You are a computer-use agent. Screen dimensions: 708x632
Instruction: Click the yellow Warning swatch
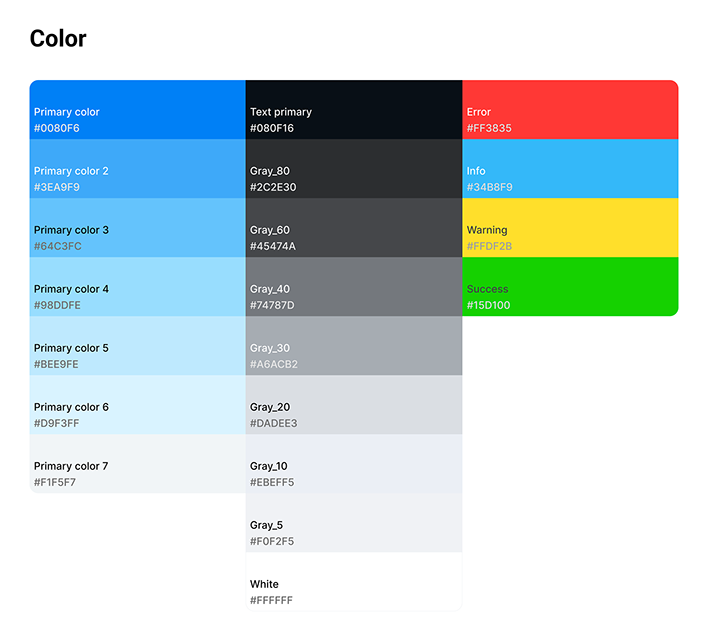[x=570, y=228]
